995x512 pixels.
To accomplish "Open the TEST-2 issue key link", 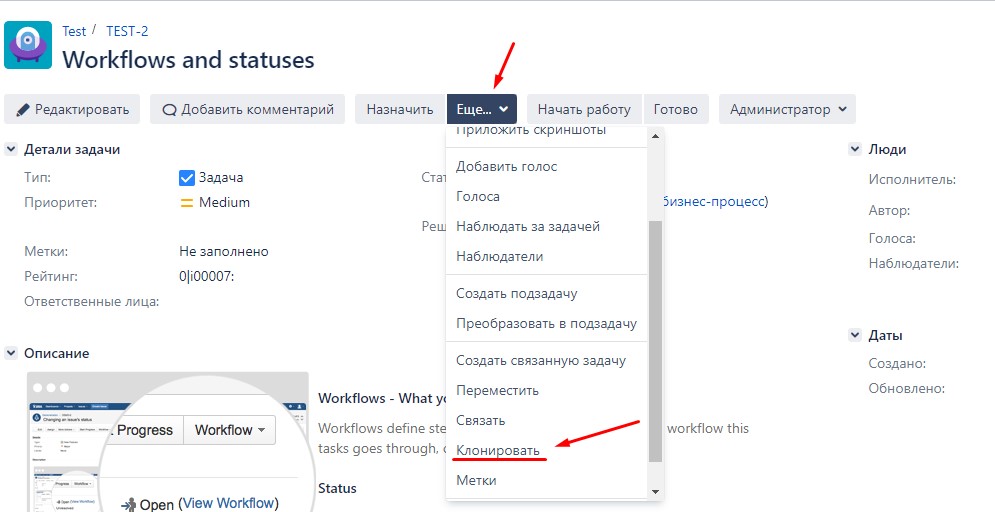I will tap(127, 31).
